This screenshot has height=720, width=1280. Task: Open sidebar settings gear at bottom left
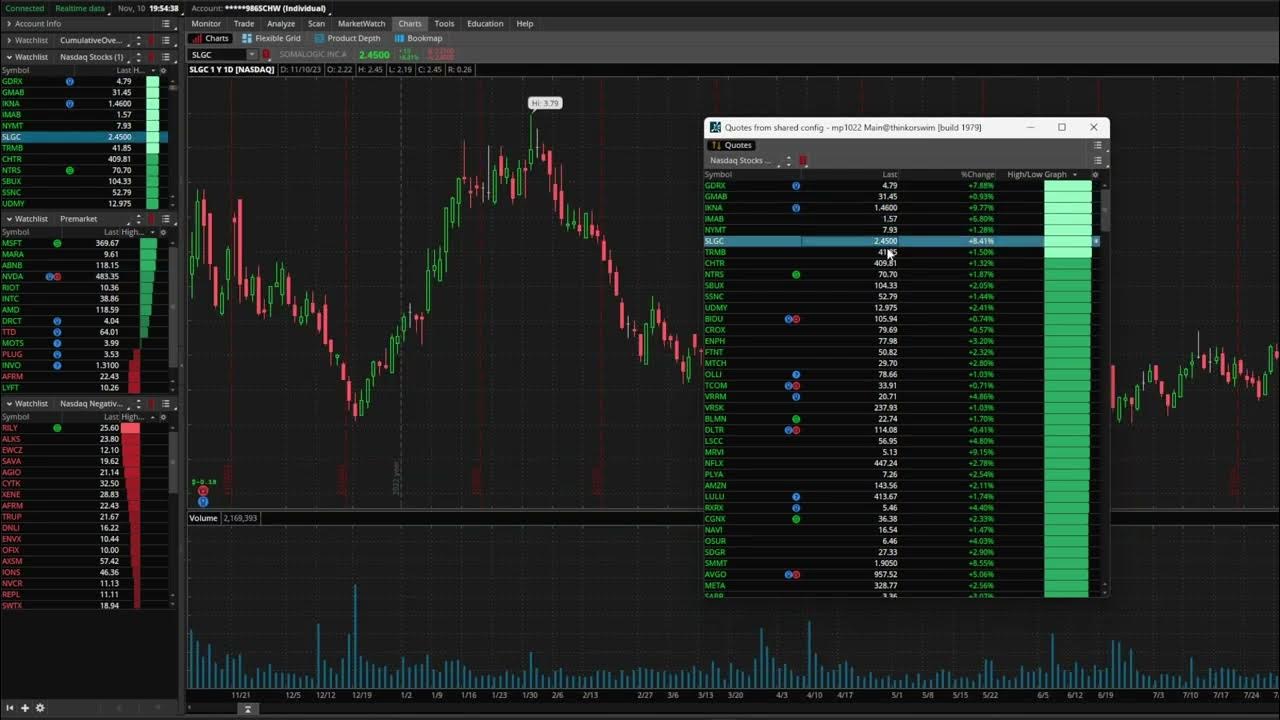40,708
